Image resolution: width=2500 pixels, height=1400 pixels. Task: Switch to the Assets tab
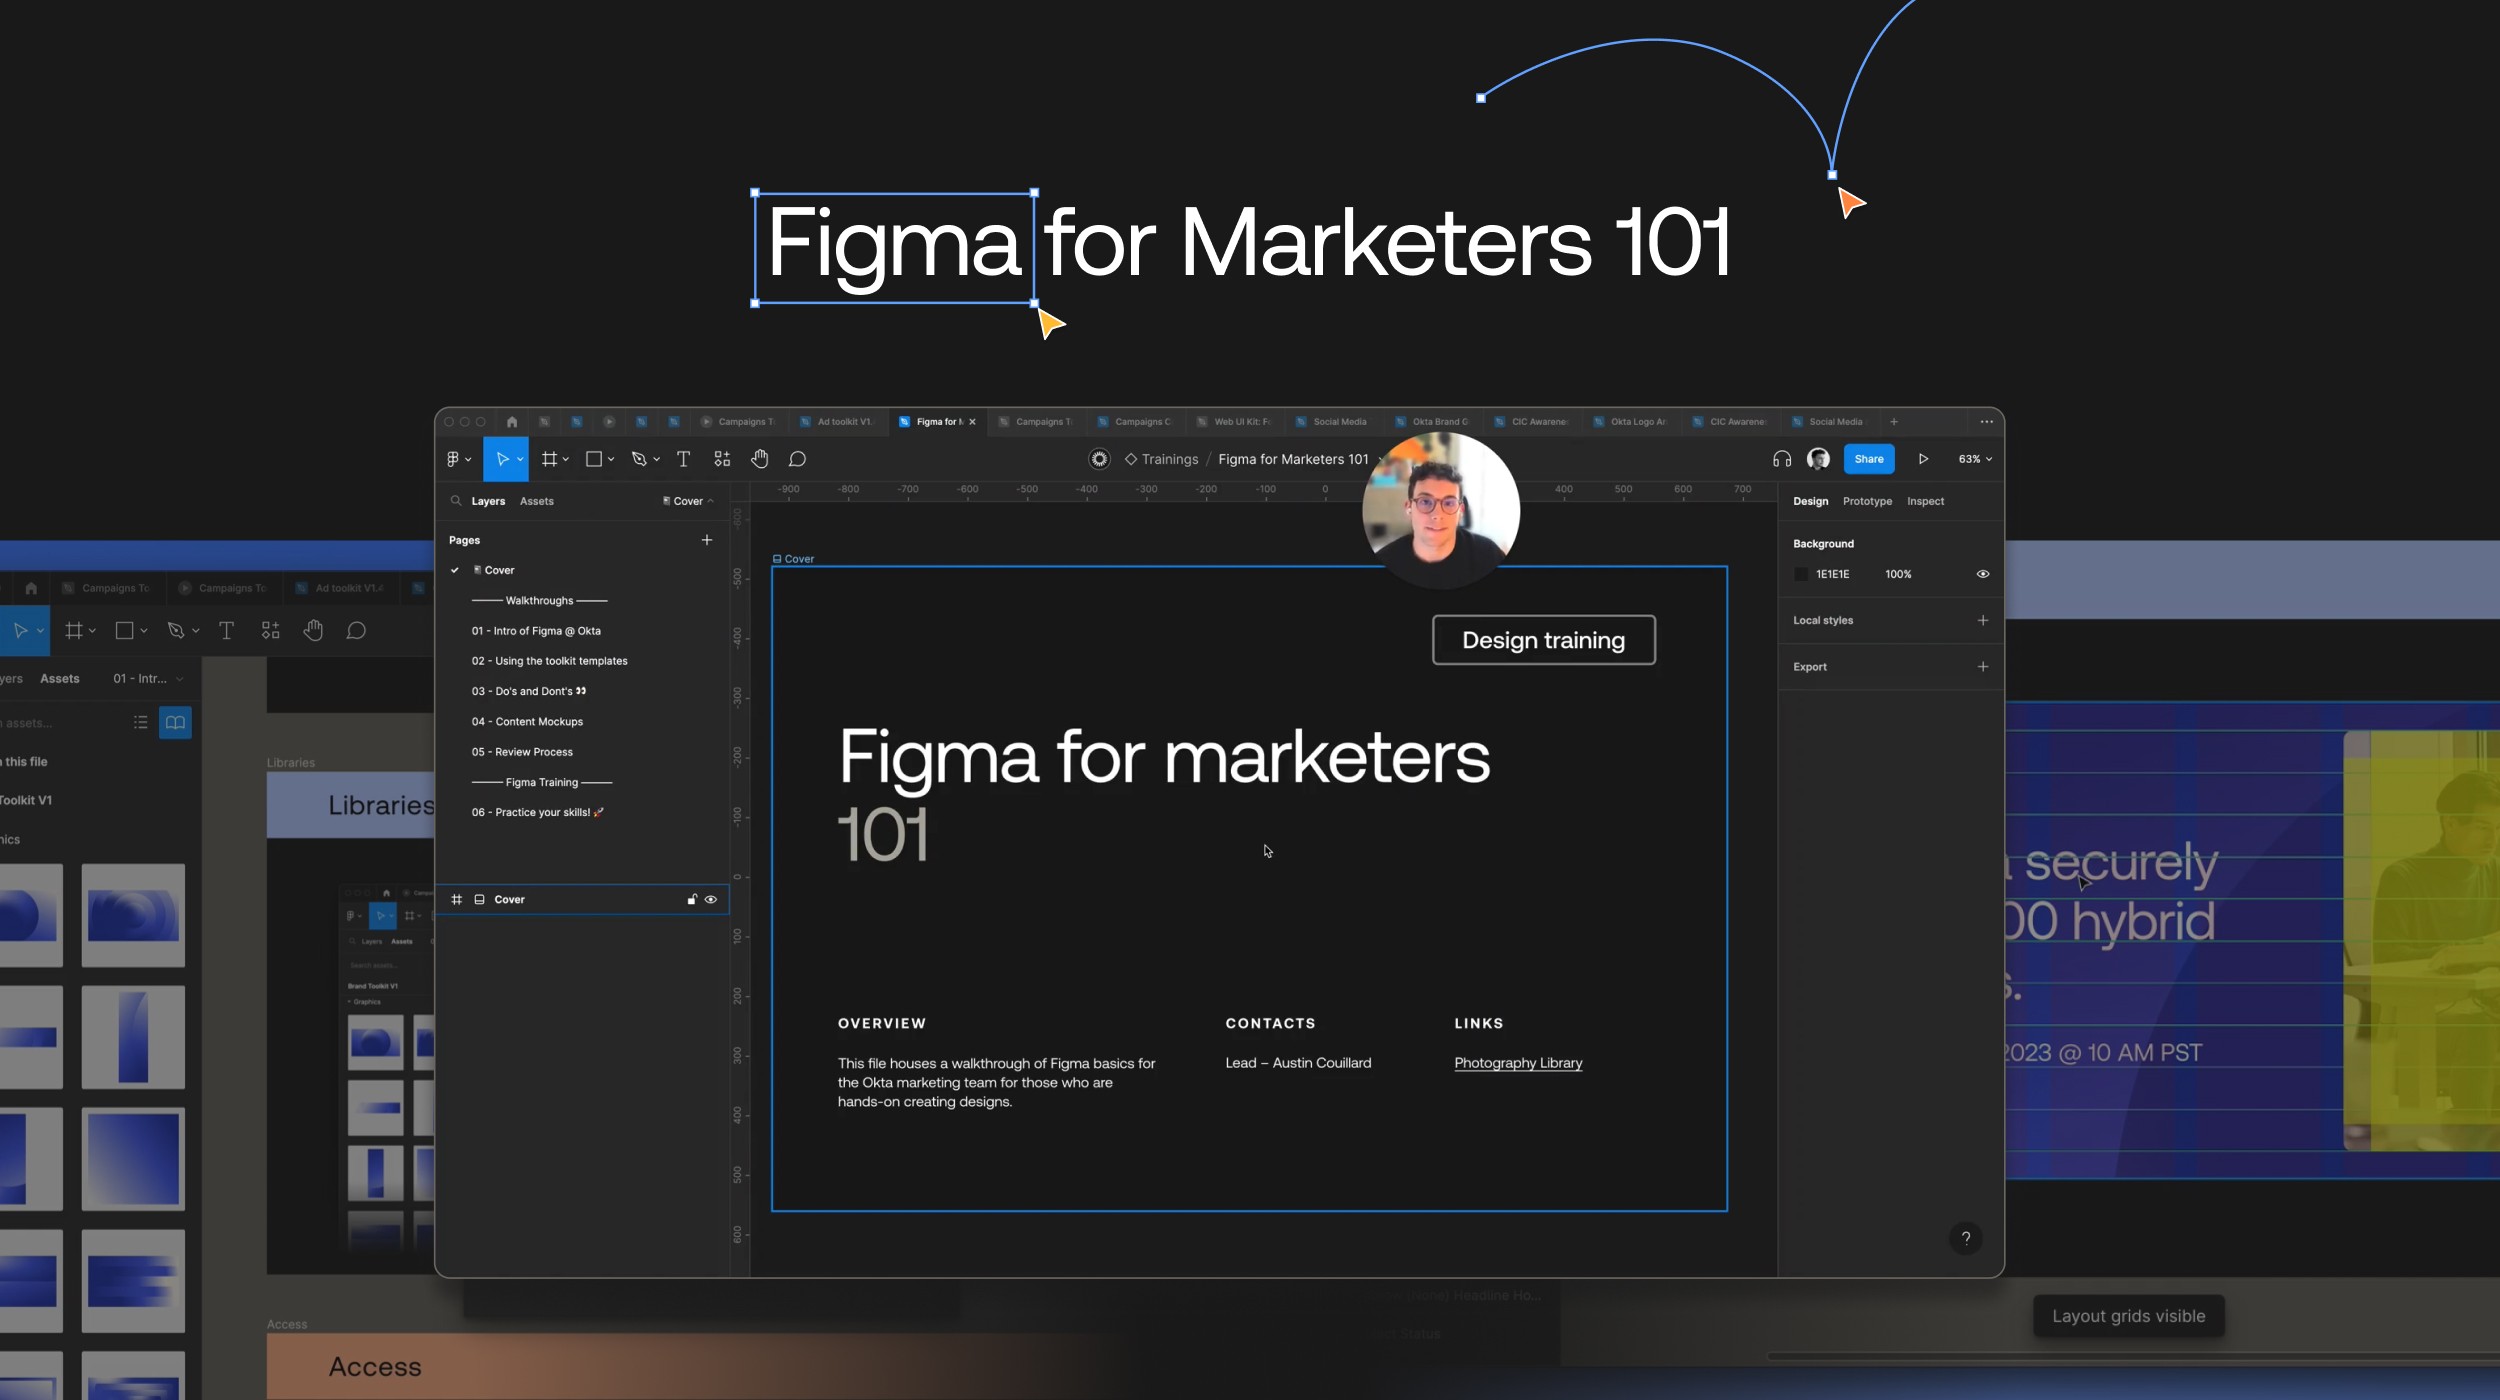tap(536, 501)
